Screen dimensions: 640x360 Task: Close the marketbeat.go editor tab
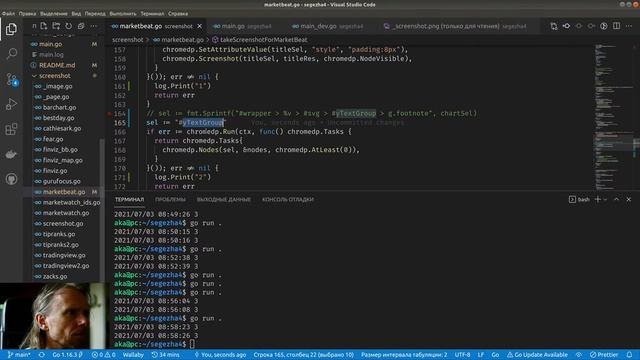click(x=200, y=26)
